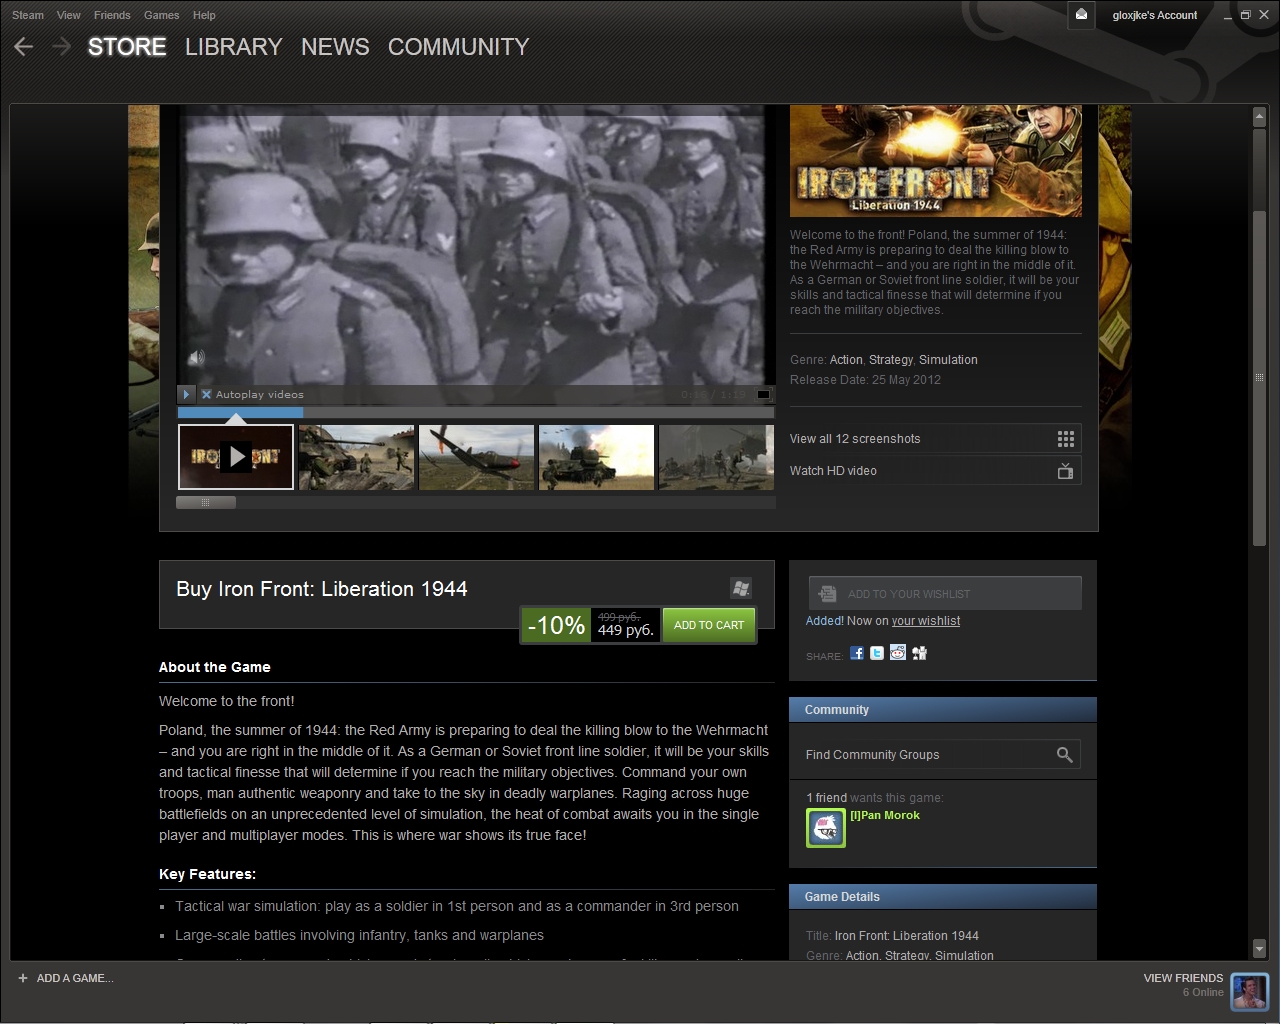This screenshot has width=1280, height=1024.
Task: Open the Friends menu
Action: click(112, 15)
